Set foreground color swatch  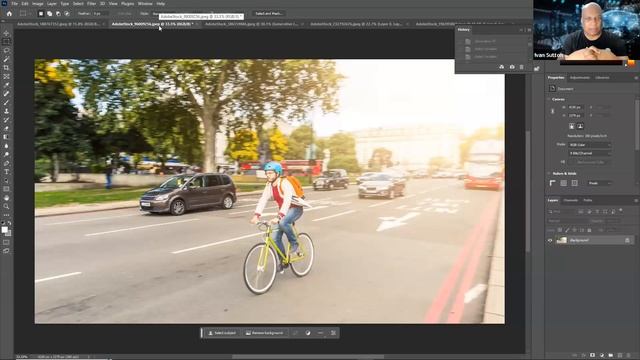click(4, 230)
